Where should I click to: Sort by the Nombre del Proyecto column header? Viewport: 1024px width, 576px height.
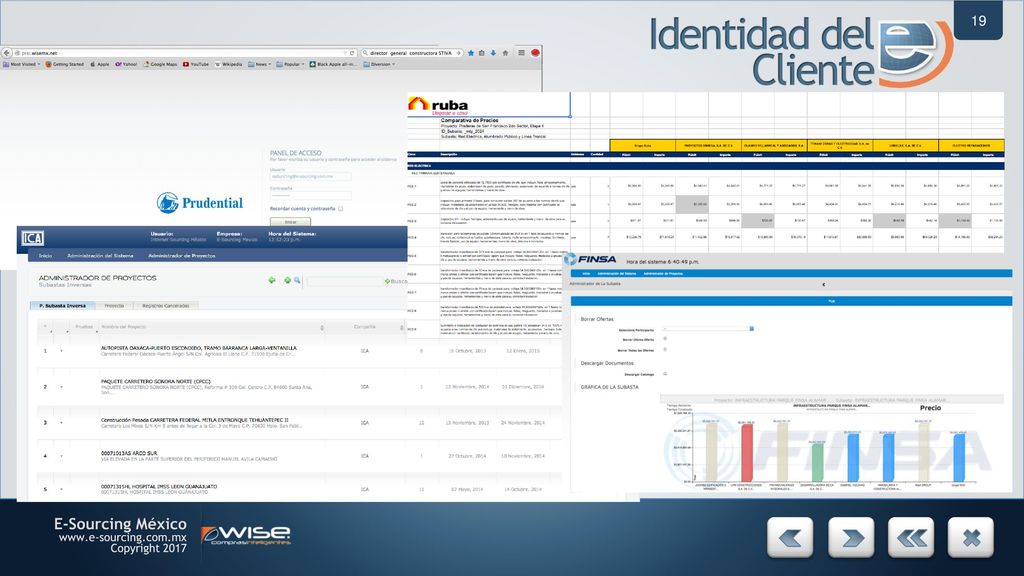[123, 327]
